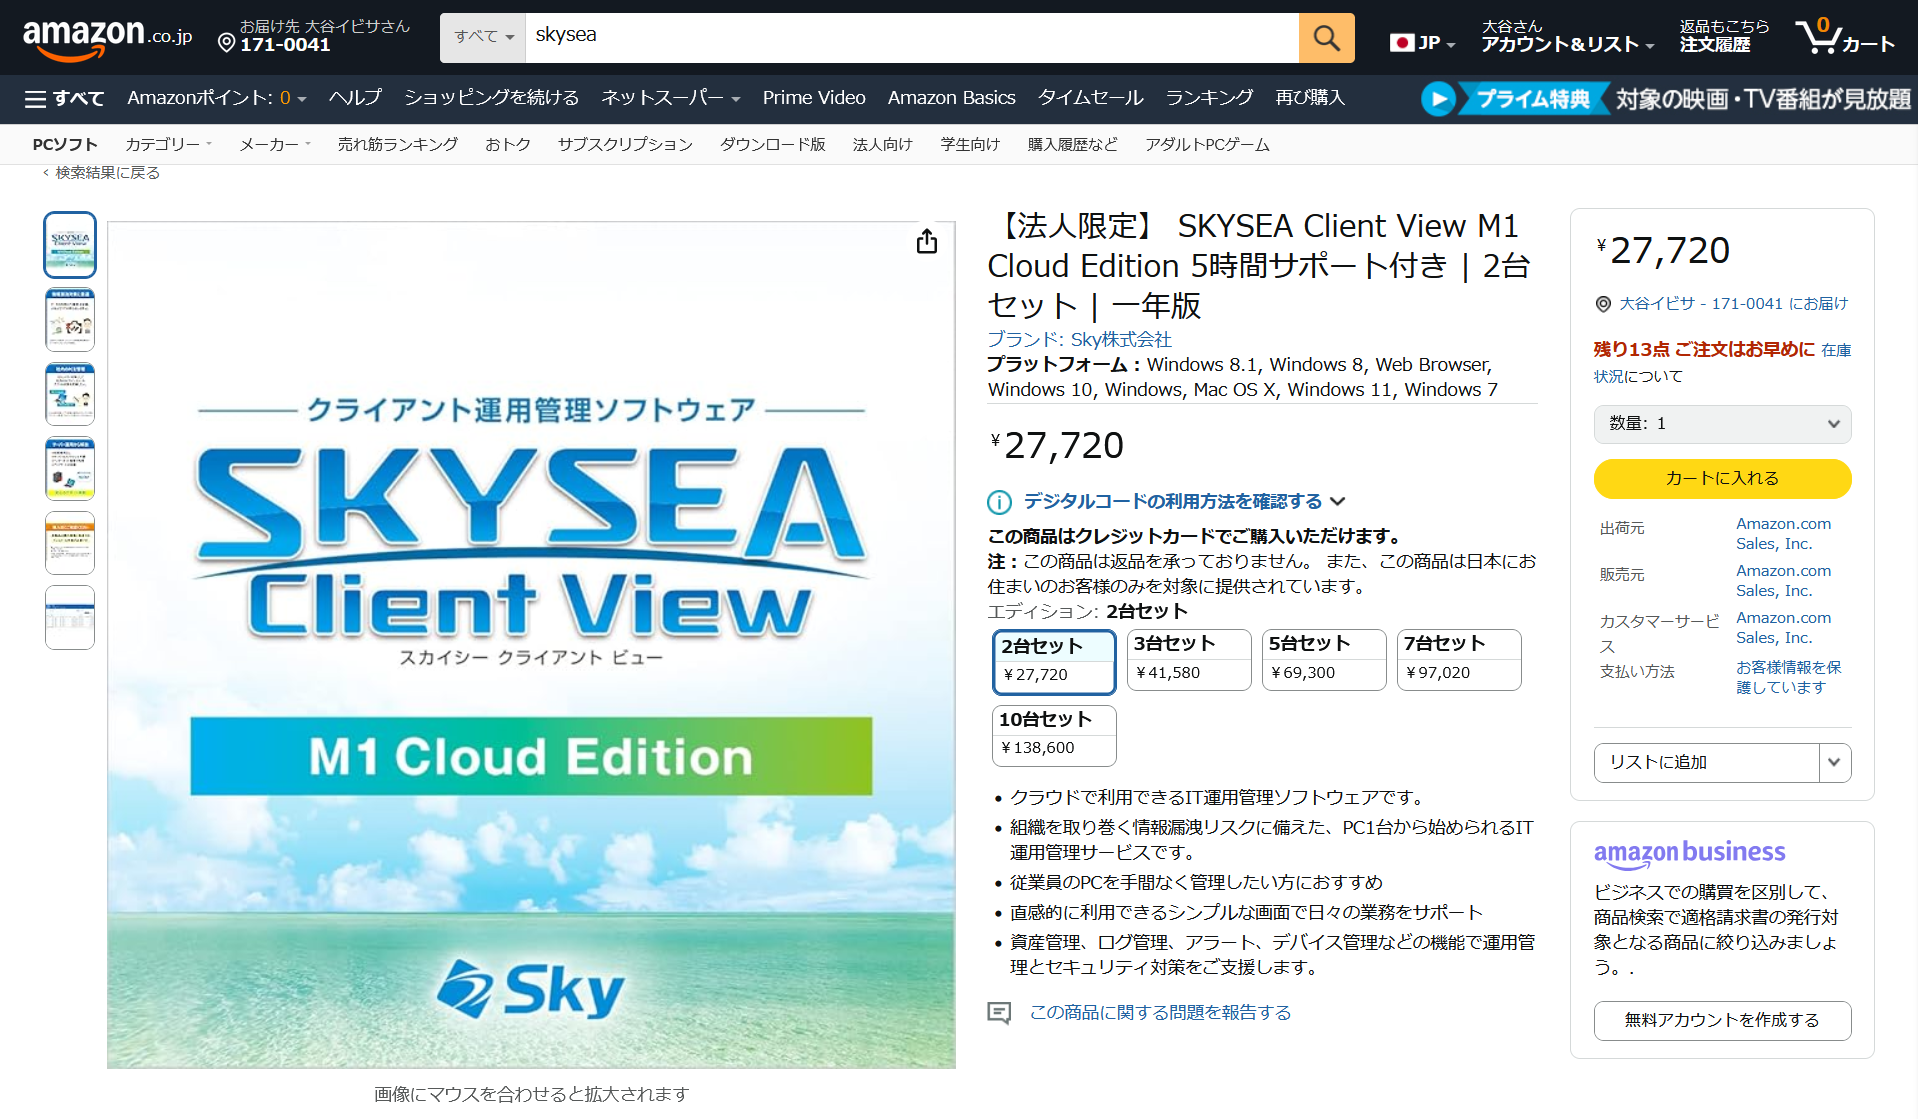Open the 数量 quantity dropdown
The height and width of the screenshot is (1119, 1918).
pyautogui.click(x=1722, y=424)
